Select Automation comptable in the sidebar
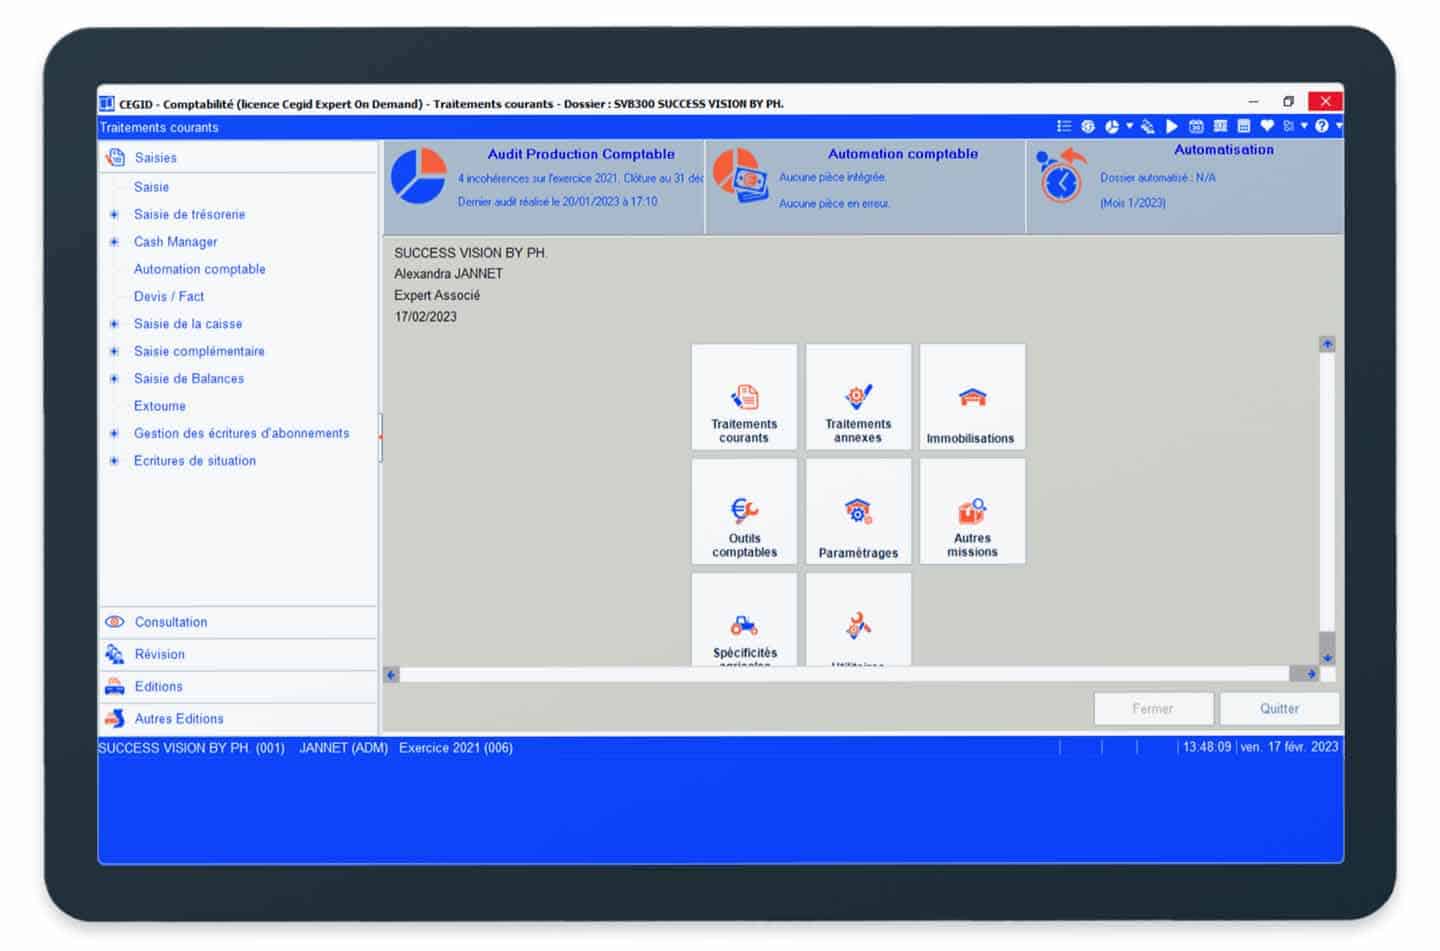Viewport: 1440px width, 951px height. pyautogui.click(x=200, y=269)
